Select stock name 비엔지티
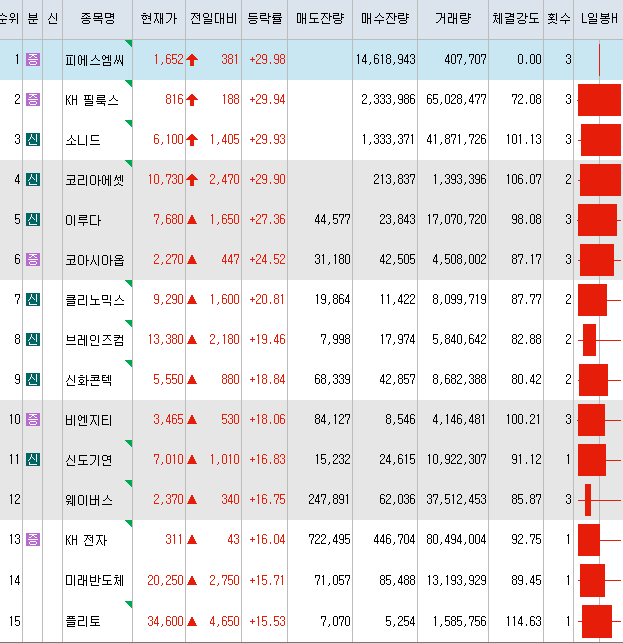This screenshot has width=623, height=643. click(89, 420)
